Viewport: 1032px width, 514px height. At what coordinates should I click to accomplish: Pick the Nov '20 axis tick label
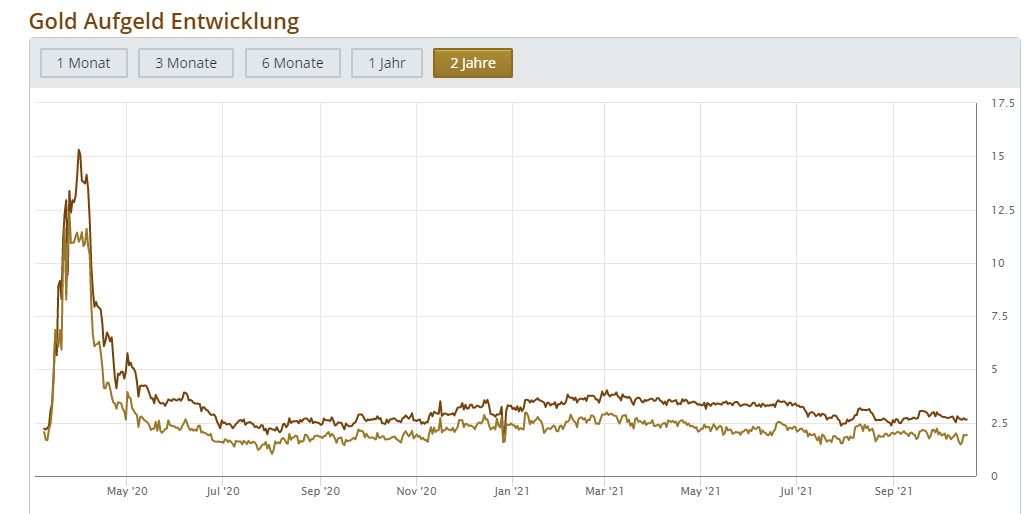click(x=416, y=491)
